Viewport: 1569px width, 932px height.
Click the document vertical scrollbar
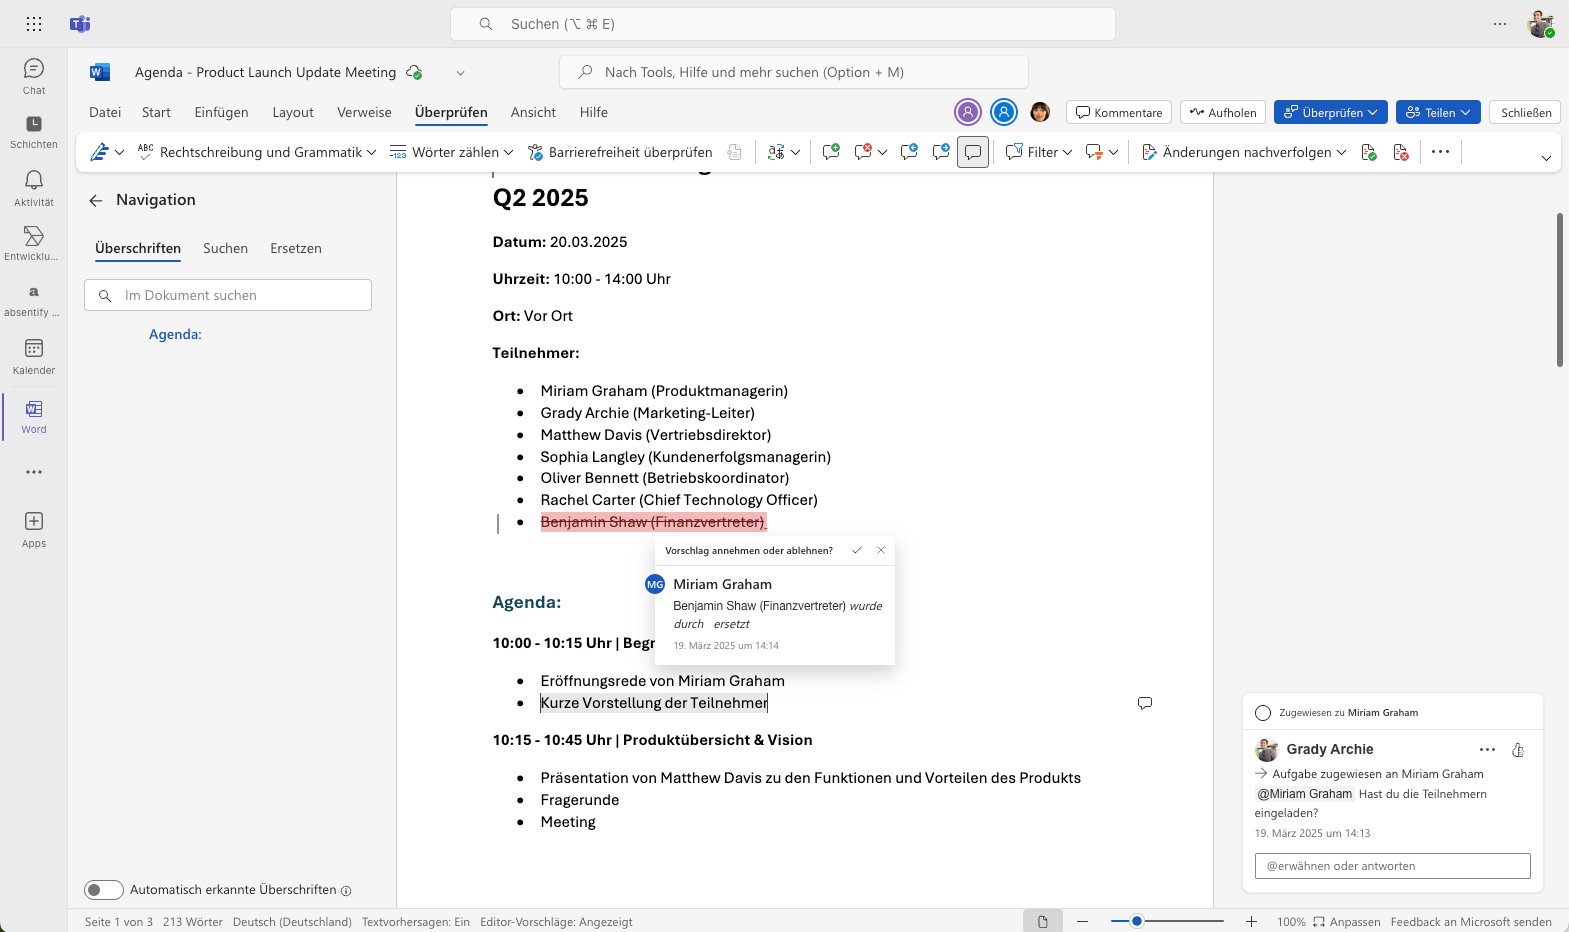click(x=1559, y=290)
